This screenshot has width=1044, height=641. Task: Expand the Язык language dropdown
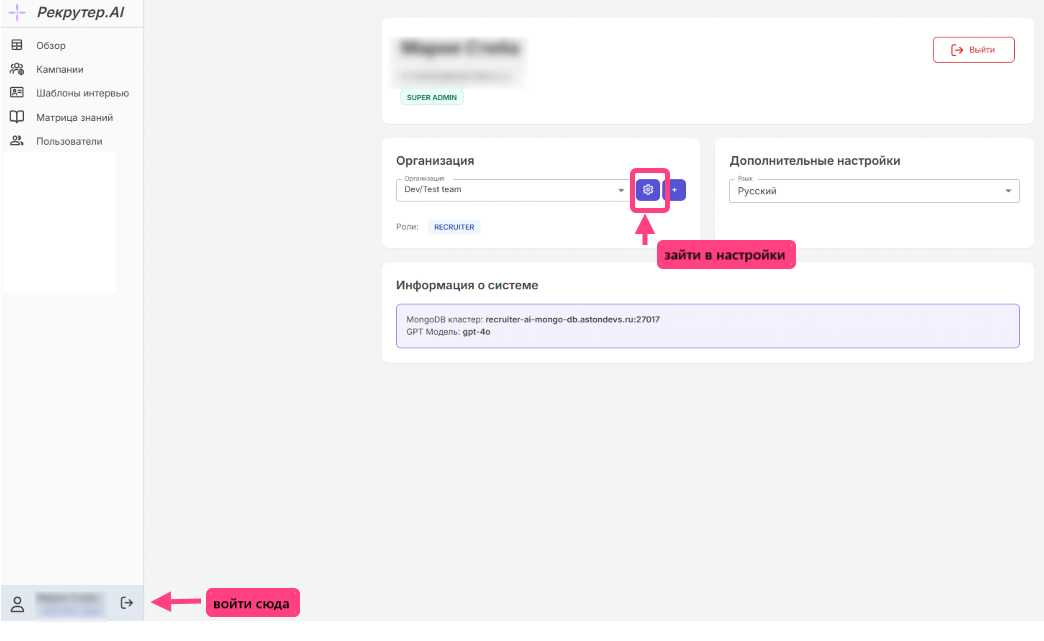tap(1006, 191)
